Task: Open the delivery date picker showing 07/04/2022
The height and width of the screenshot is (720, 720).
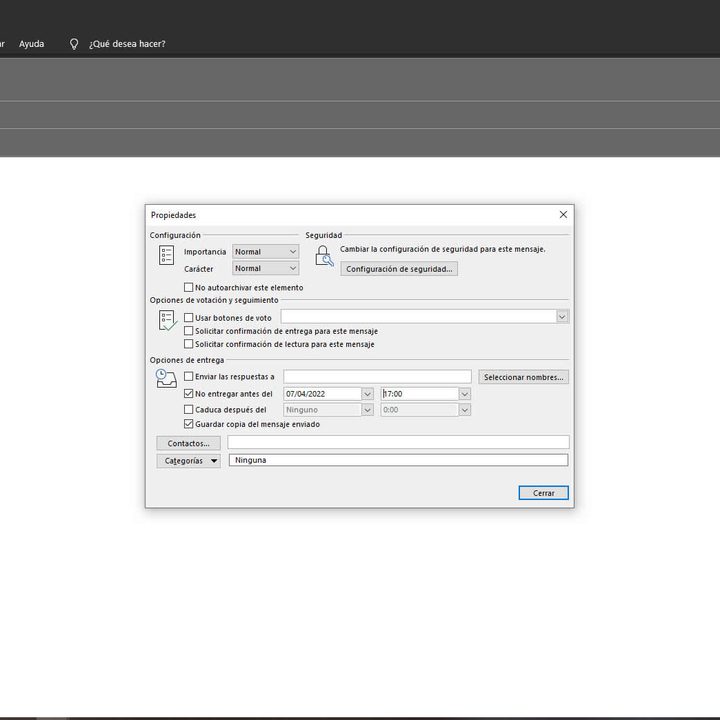Action: coord(367,394)
